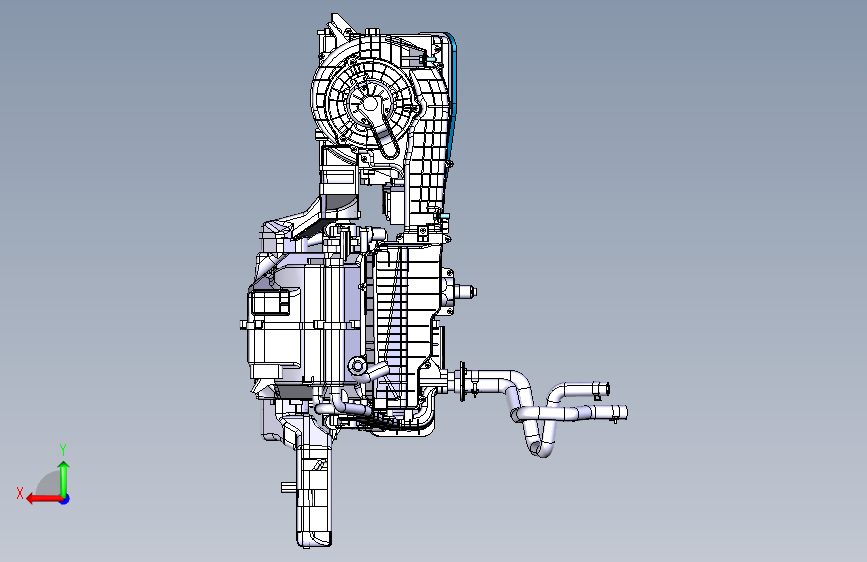Click the green Y axis arrow of triad
Screen dimensions: 867x562
(x=64, y=479)
